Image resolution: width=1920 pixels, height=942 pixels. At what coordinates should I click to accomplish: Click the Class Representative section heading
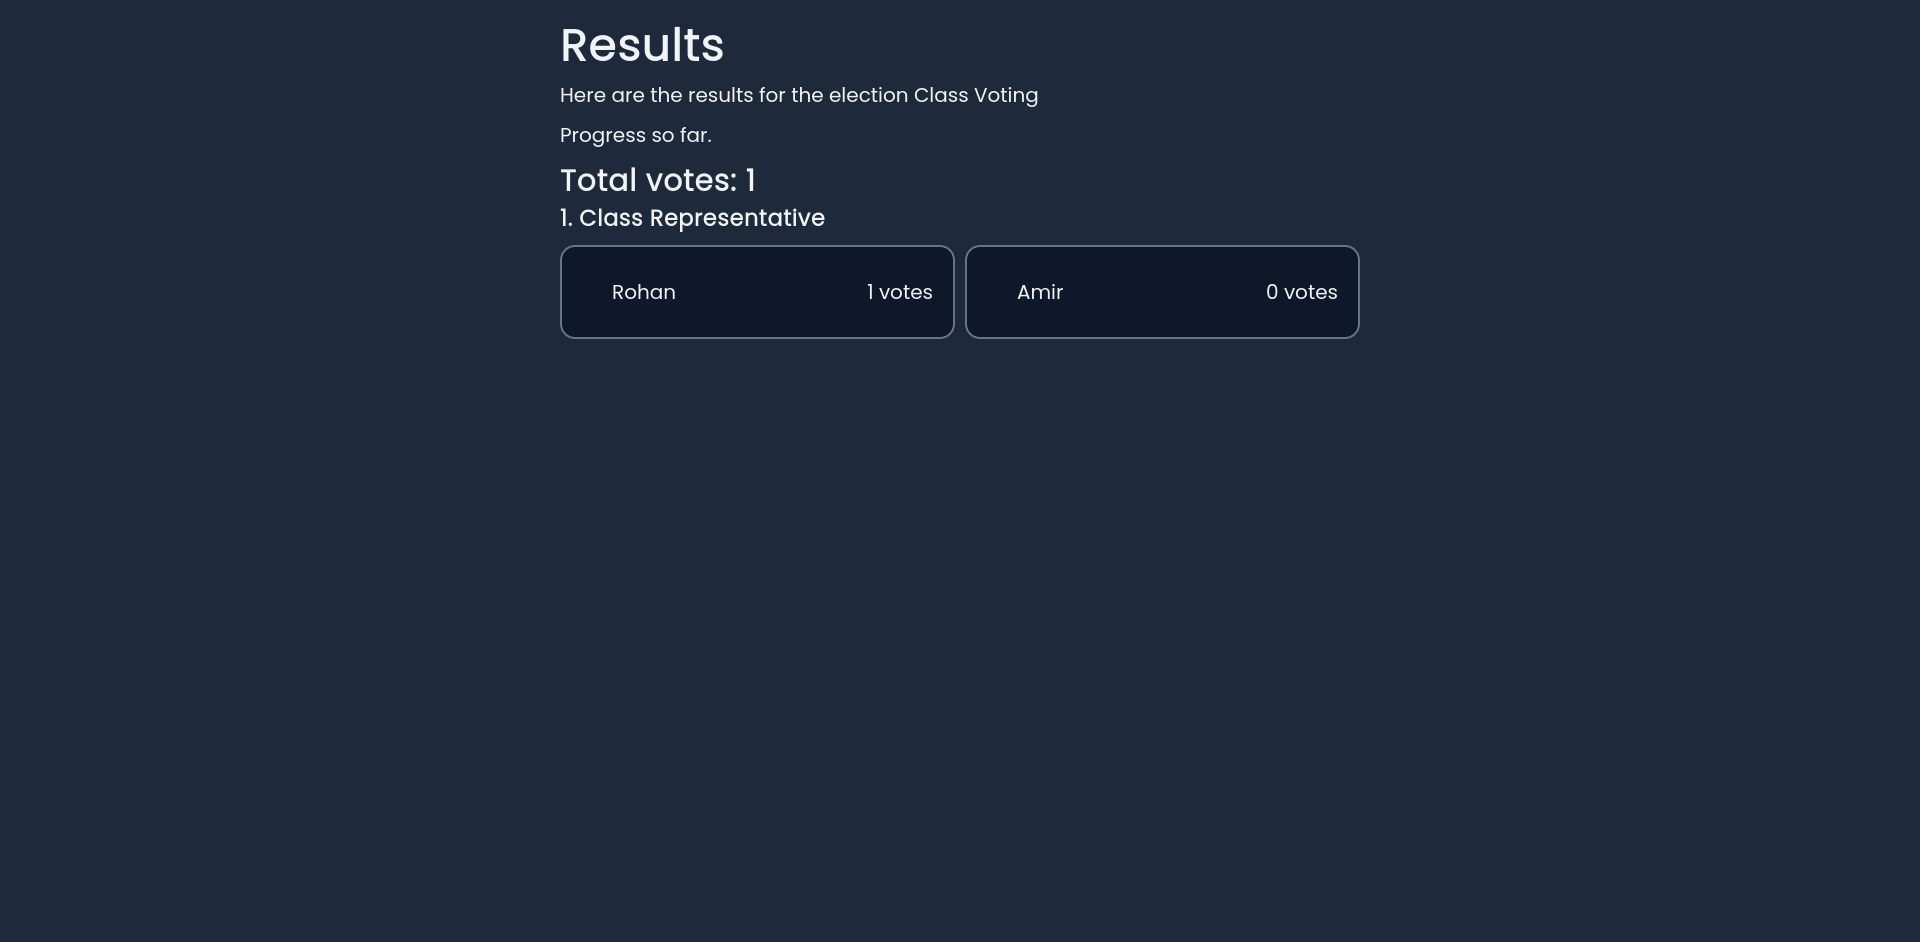[x=692, y=217]
